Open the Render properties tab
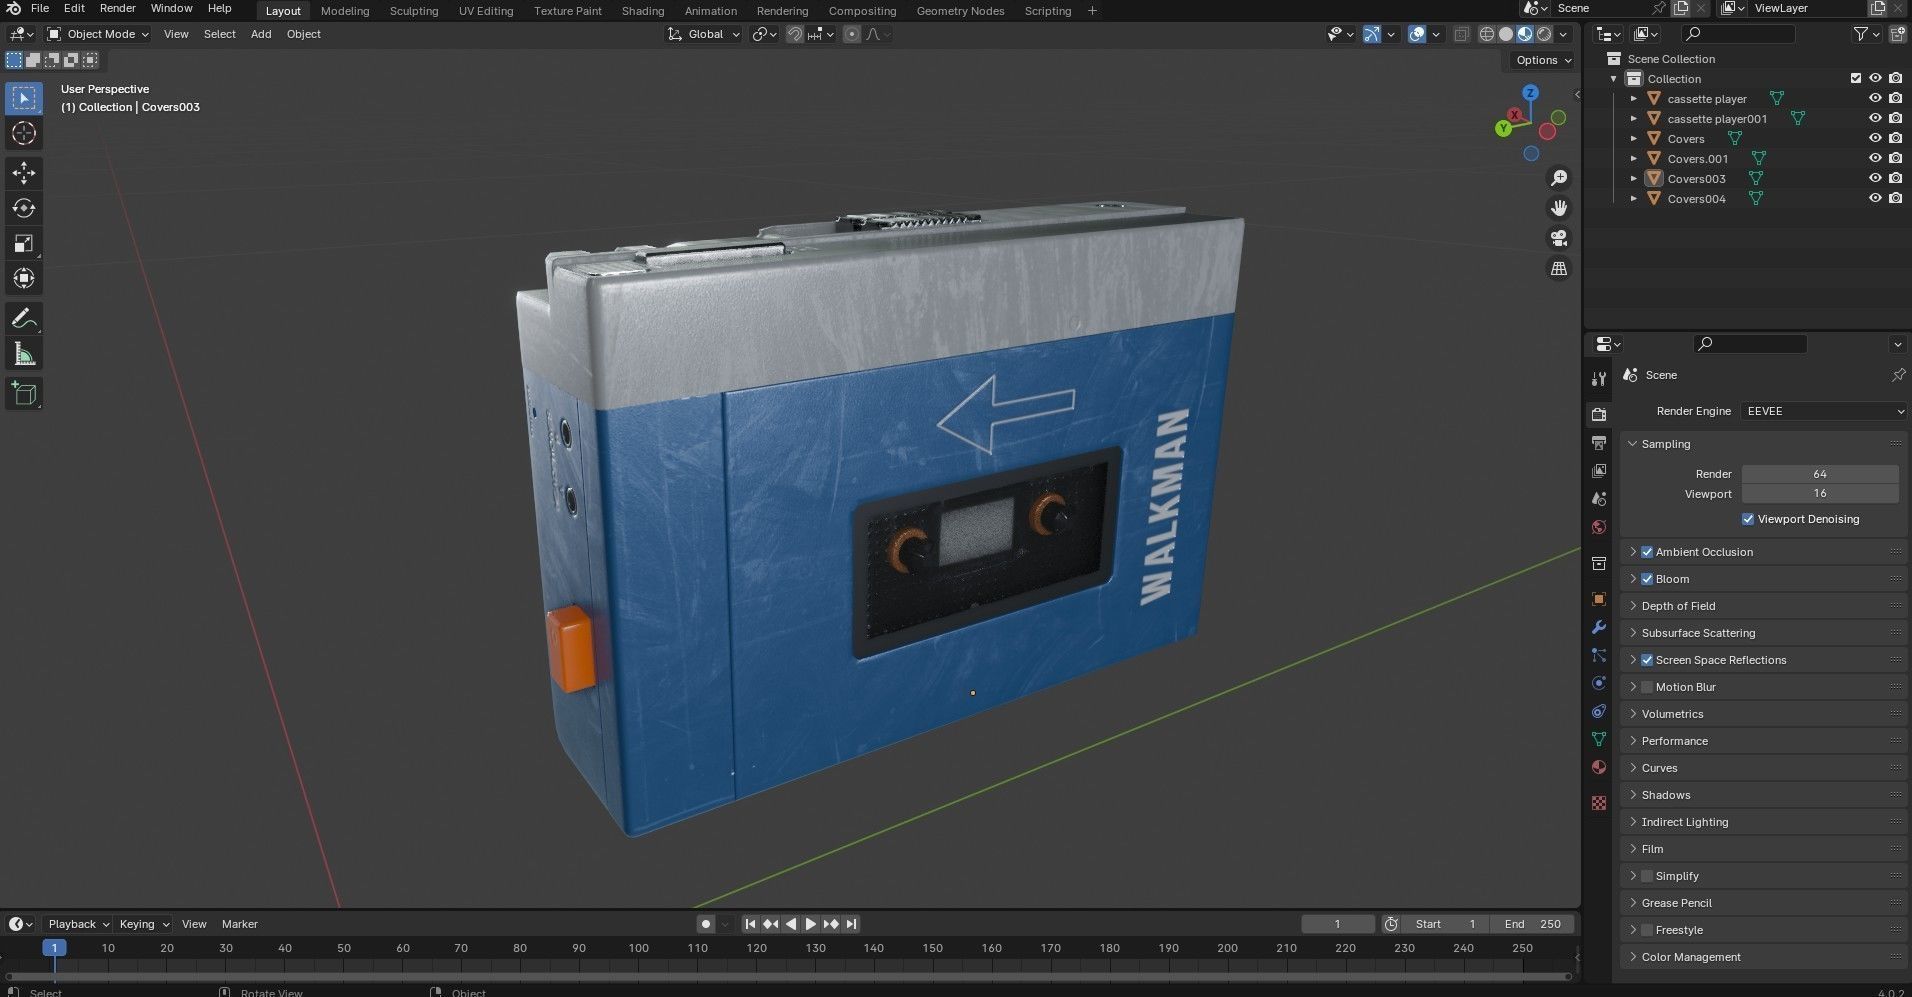This screenshot has height=997, width=1912. click(1599, 414)
